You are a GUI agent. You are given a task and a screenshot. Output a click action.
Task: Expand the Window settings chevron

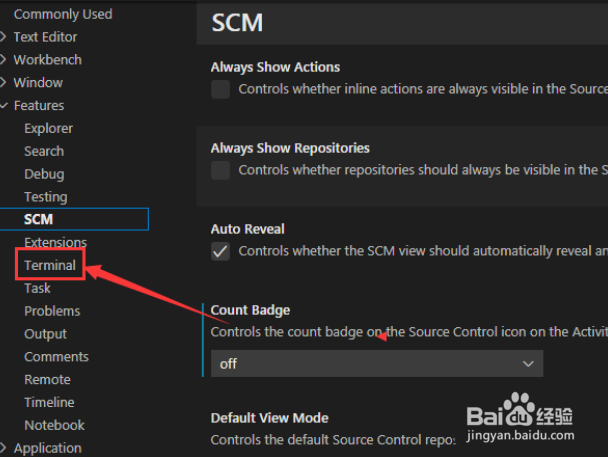pyautogui.click(x=3, y=83)
